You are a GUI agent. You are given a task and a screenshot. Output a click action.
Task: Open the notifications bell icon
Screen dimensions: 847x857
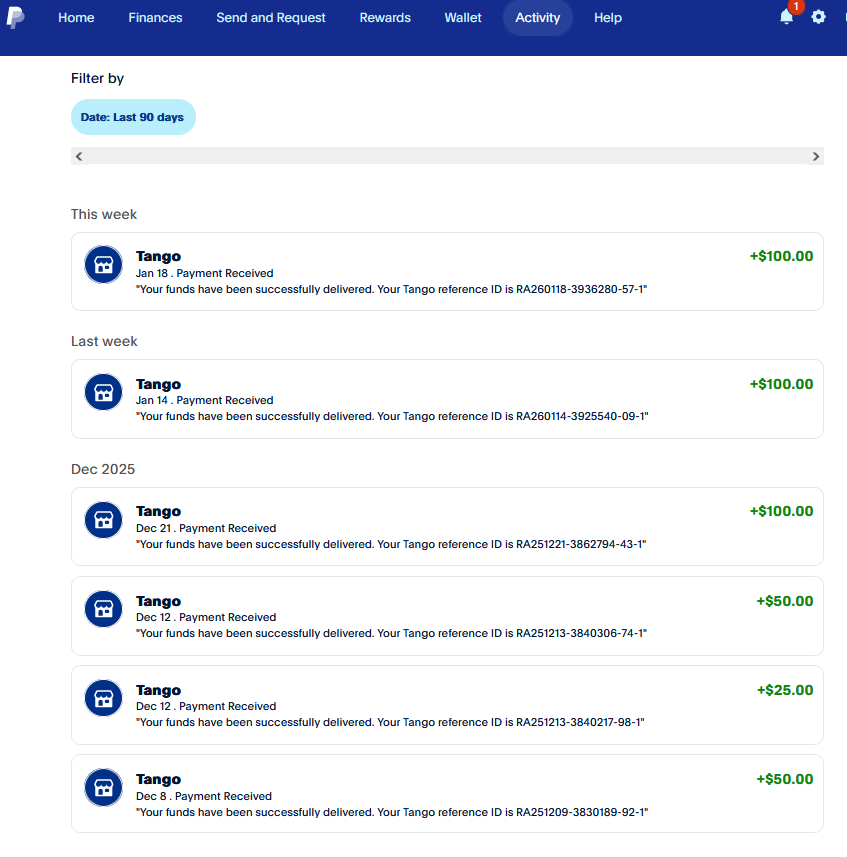(786, 18)
